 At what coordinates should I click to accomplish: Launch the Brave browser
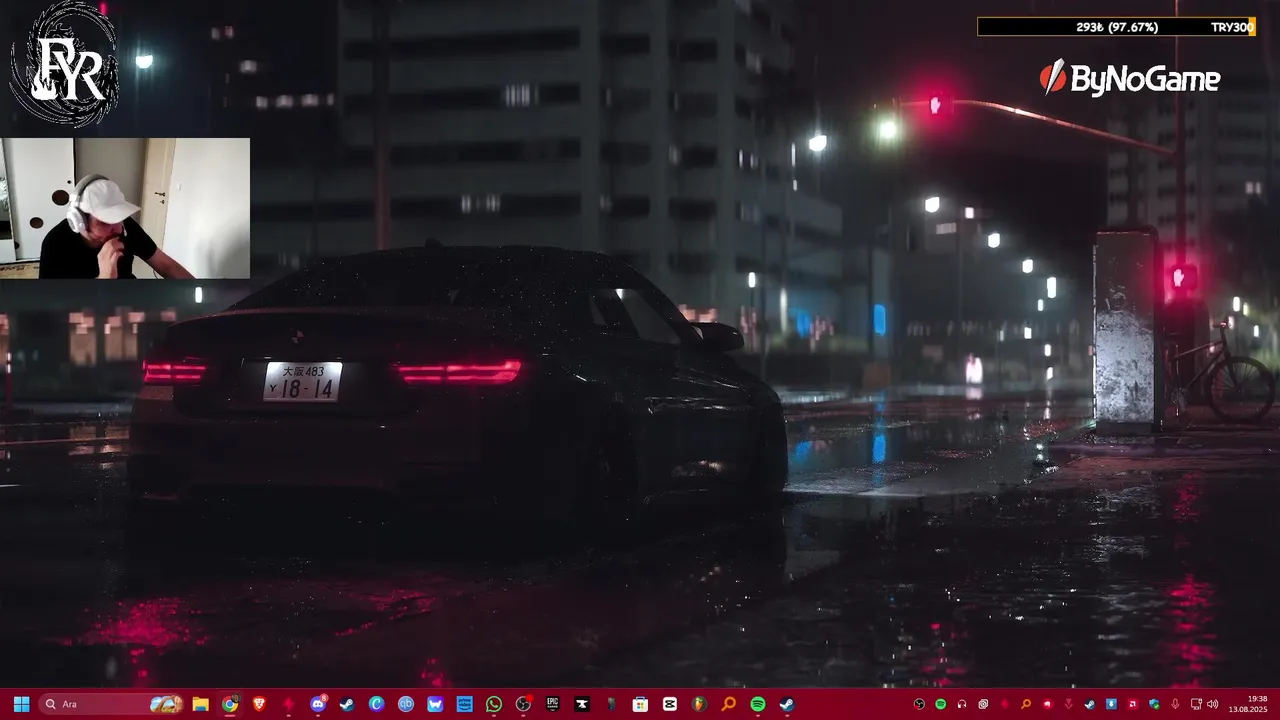[259, 704]
